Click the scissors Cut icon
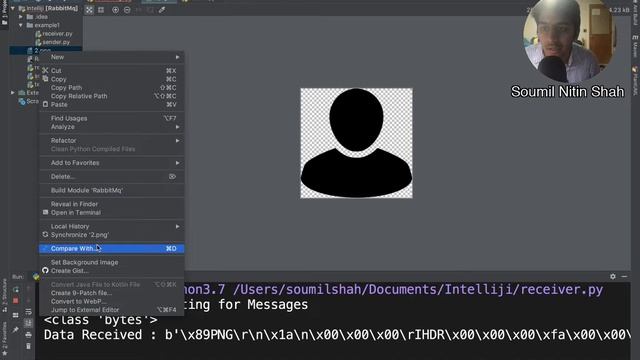 point(45,71)
